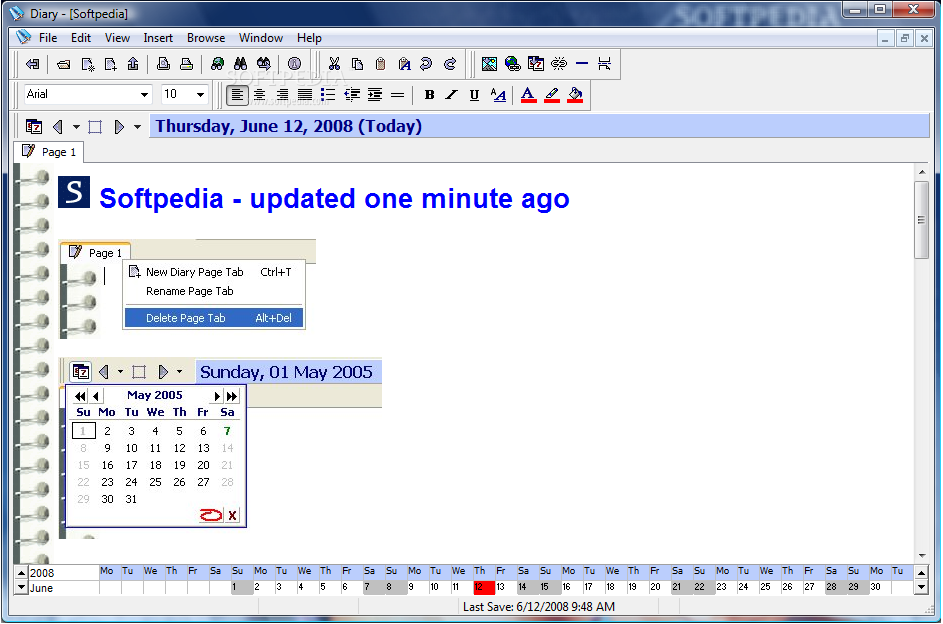
Task: Click the round info about icon
Action: [x=294, y=64]
